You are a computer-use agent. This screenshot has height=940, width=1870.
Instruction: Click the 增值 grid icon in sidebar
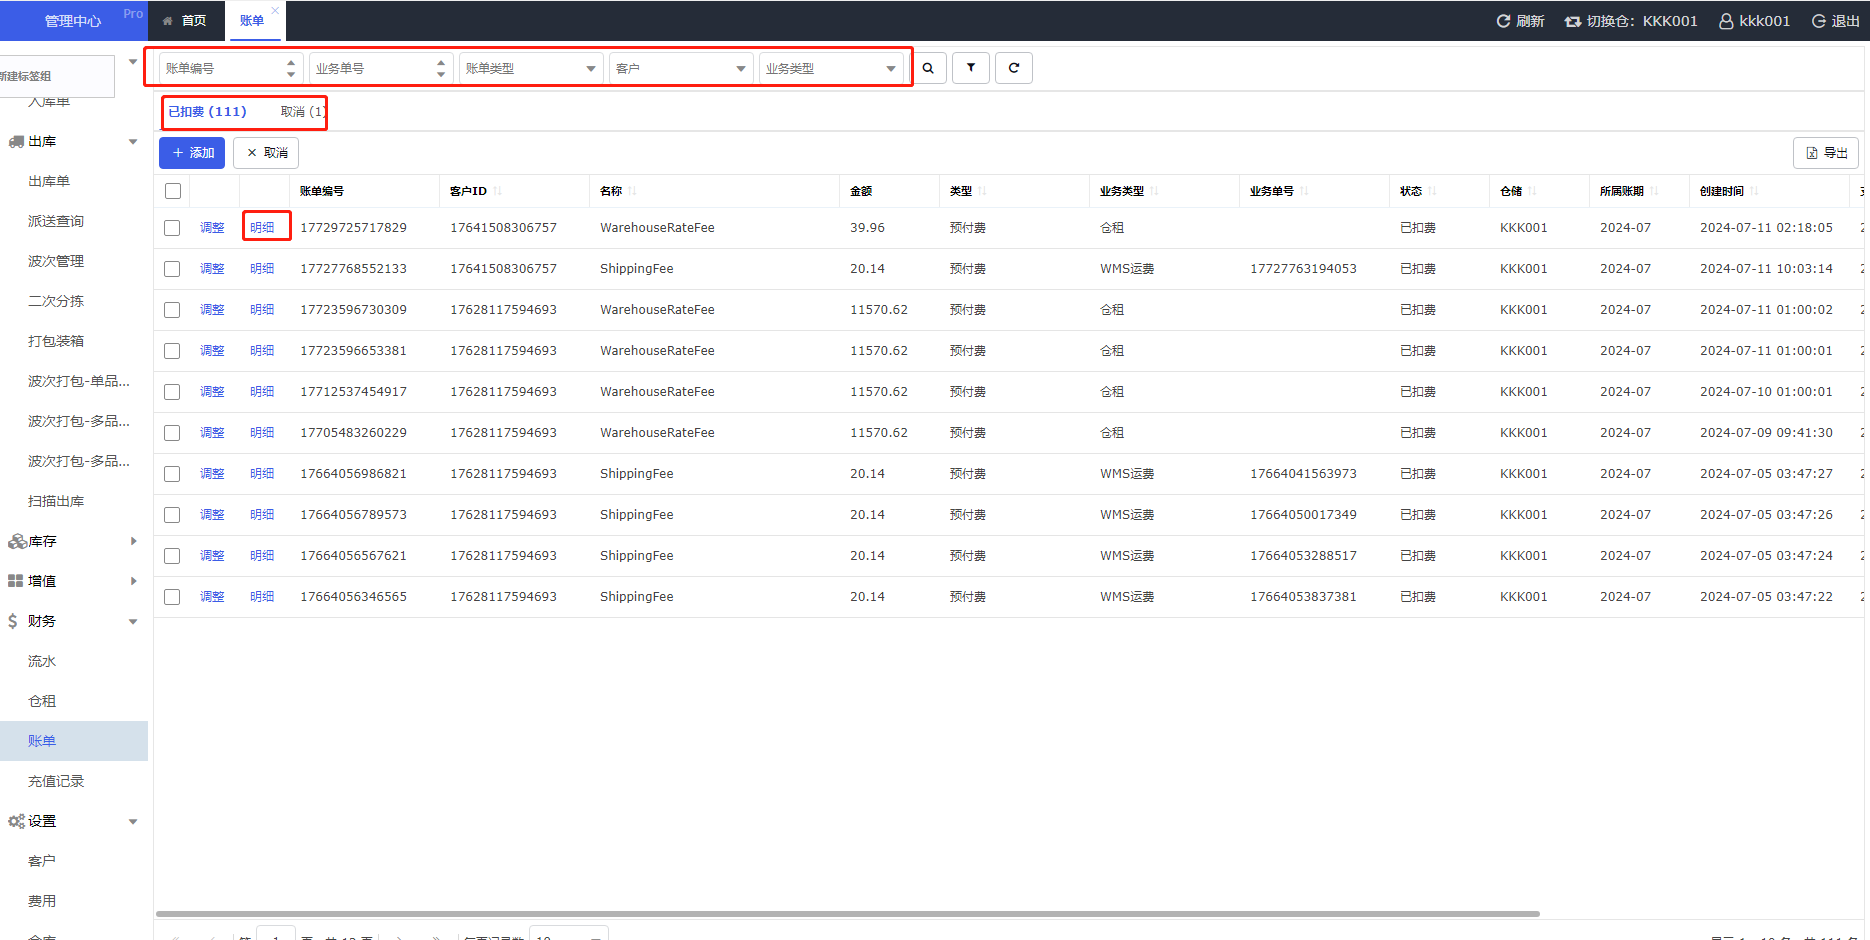[x=16, y=581]
